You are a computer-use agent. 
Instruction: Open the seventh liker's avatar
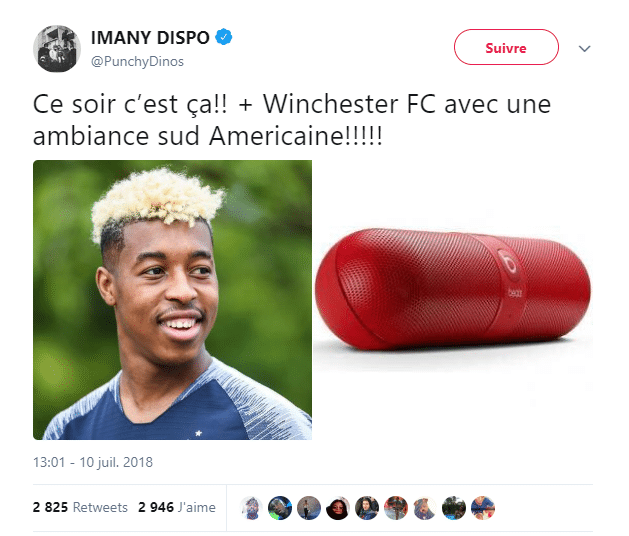(x=425, y=508)
